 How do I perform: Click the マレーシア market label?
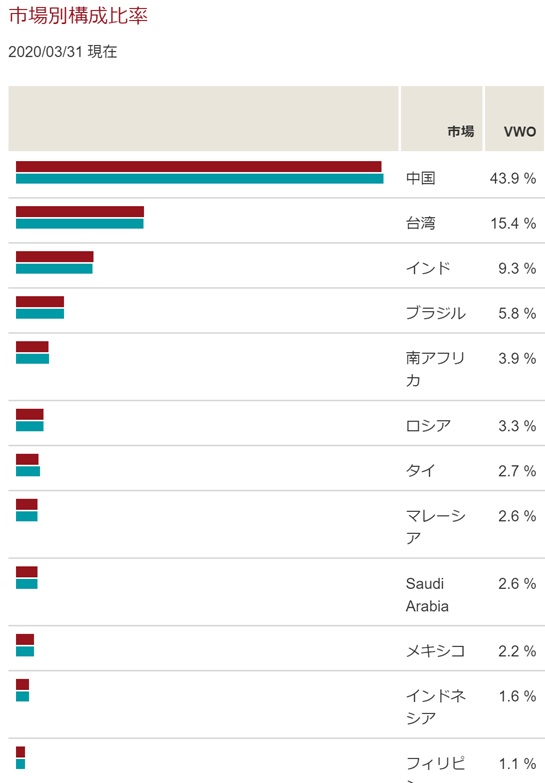[x=436, y=526]
